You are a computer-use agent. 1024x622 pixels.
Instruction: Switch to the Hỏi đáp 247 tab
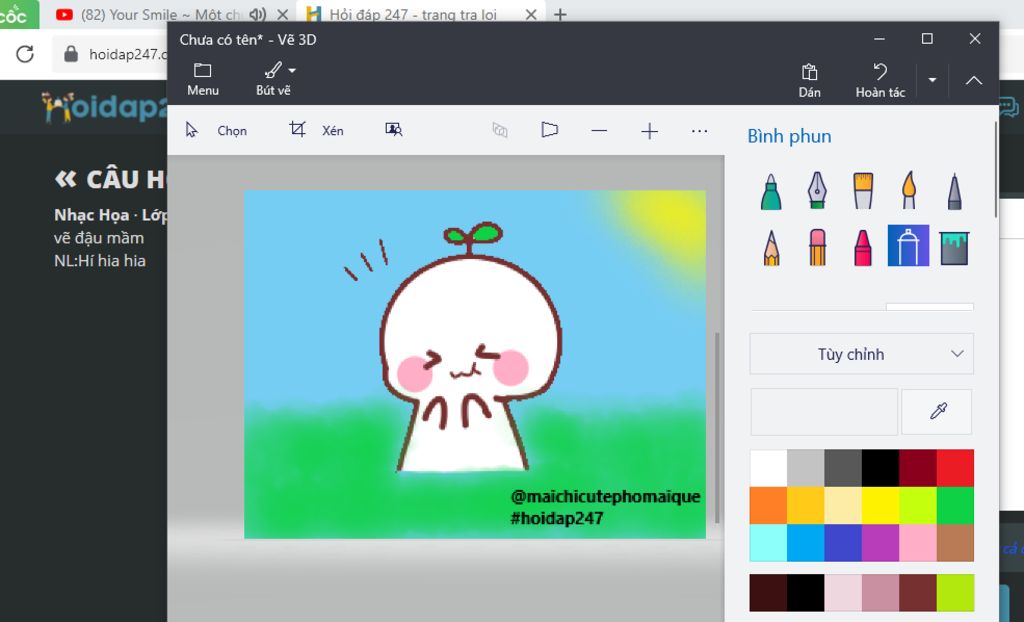click(x=412, y=14)
